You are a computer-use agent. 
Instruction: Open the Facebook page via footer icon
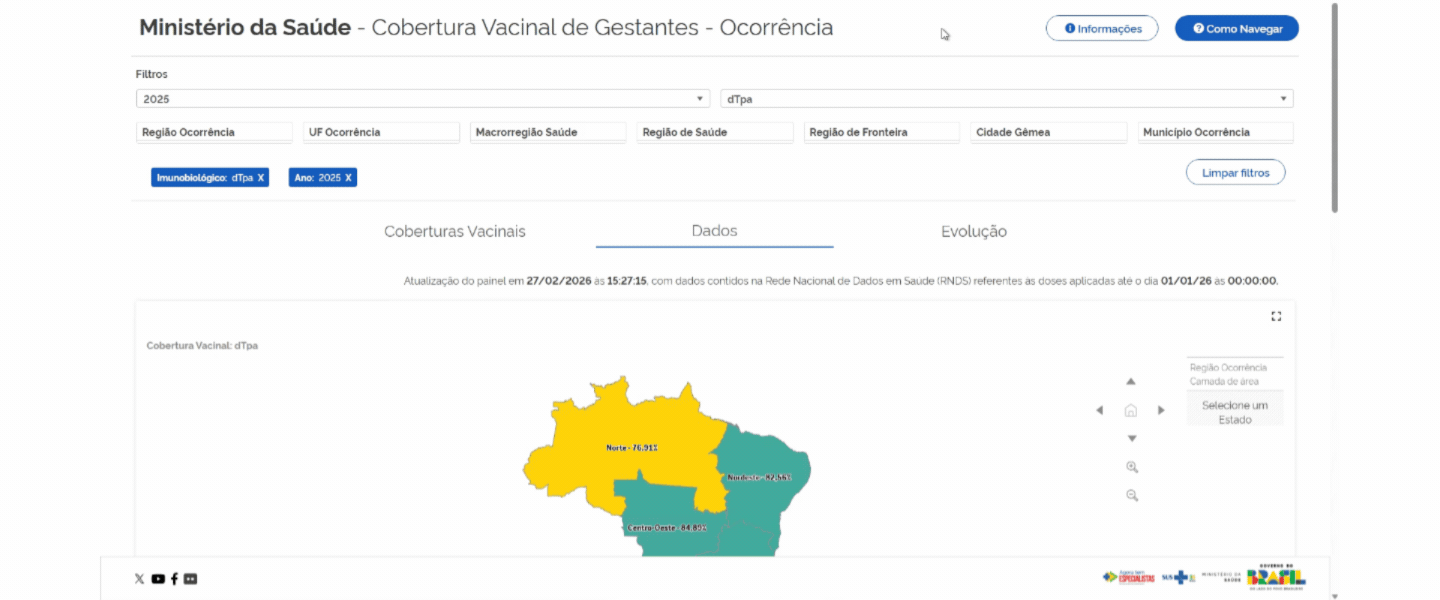click(x=174, y=578)
